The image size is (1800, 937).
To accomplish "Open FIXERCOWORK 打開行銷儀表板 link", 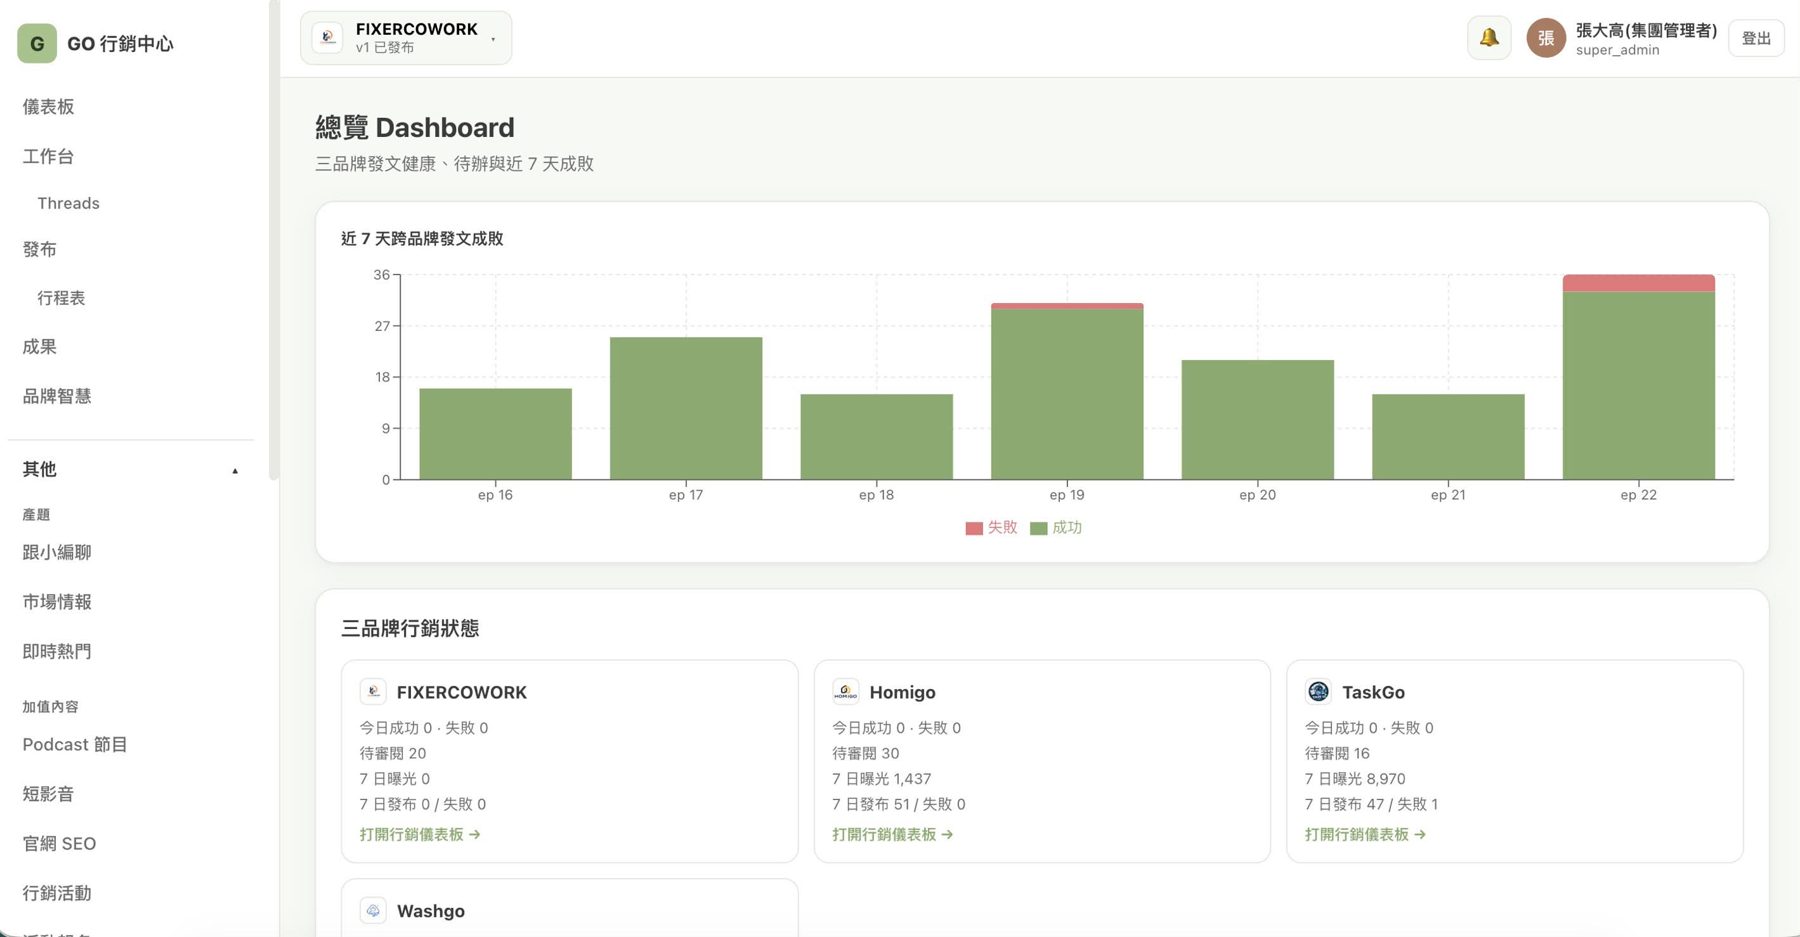I will pos(420,834).
